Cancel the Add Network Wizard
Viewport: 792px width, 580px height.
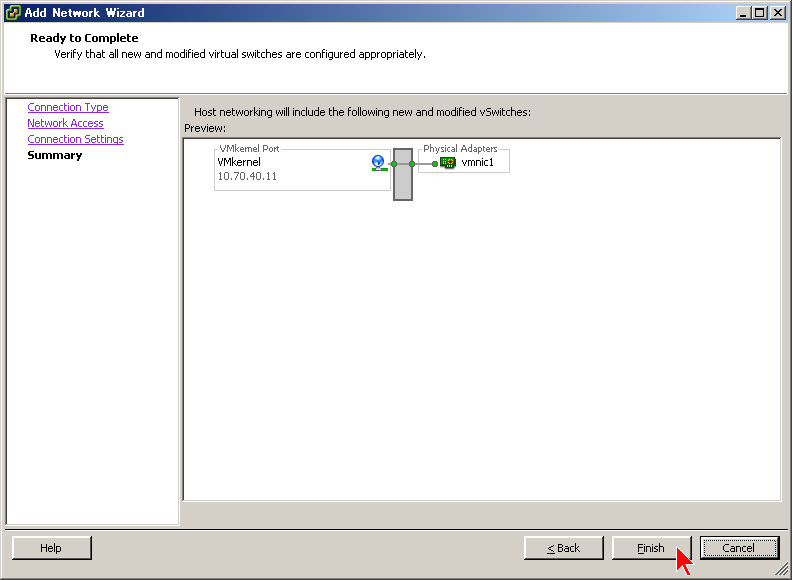click(739, 548)
